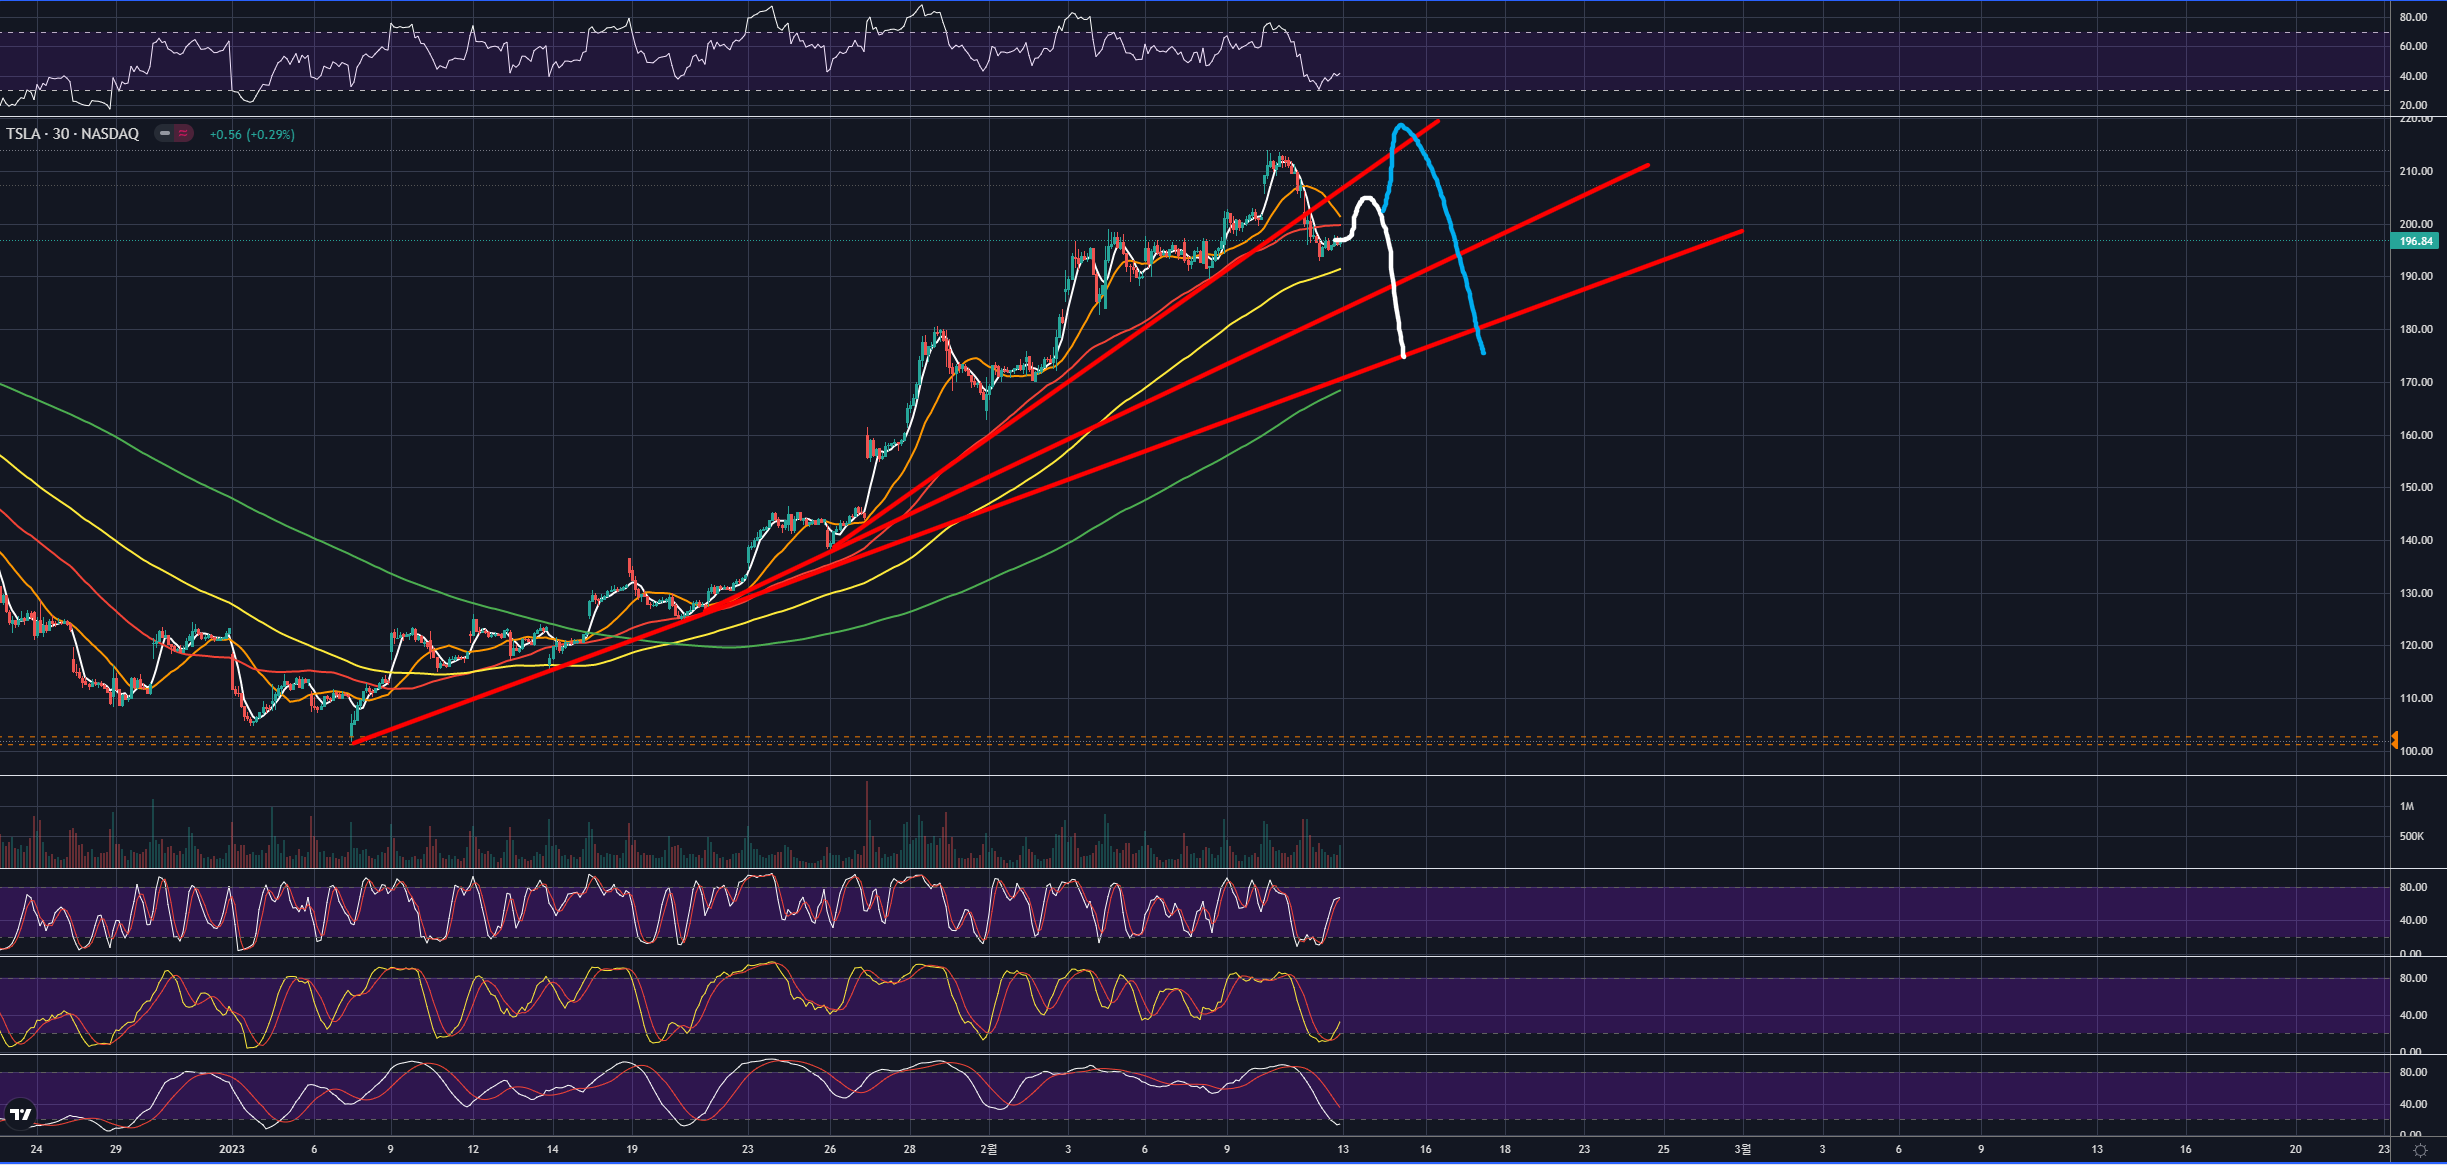Open chart settings gear icon
The height and width of the screenshot is (1168, 2447).
pyautogui.click(x=2420, y=1150)
